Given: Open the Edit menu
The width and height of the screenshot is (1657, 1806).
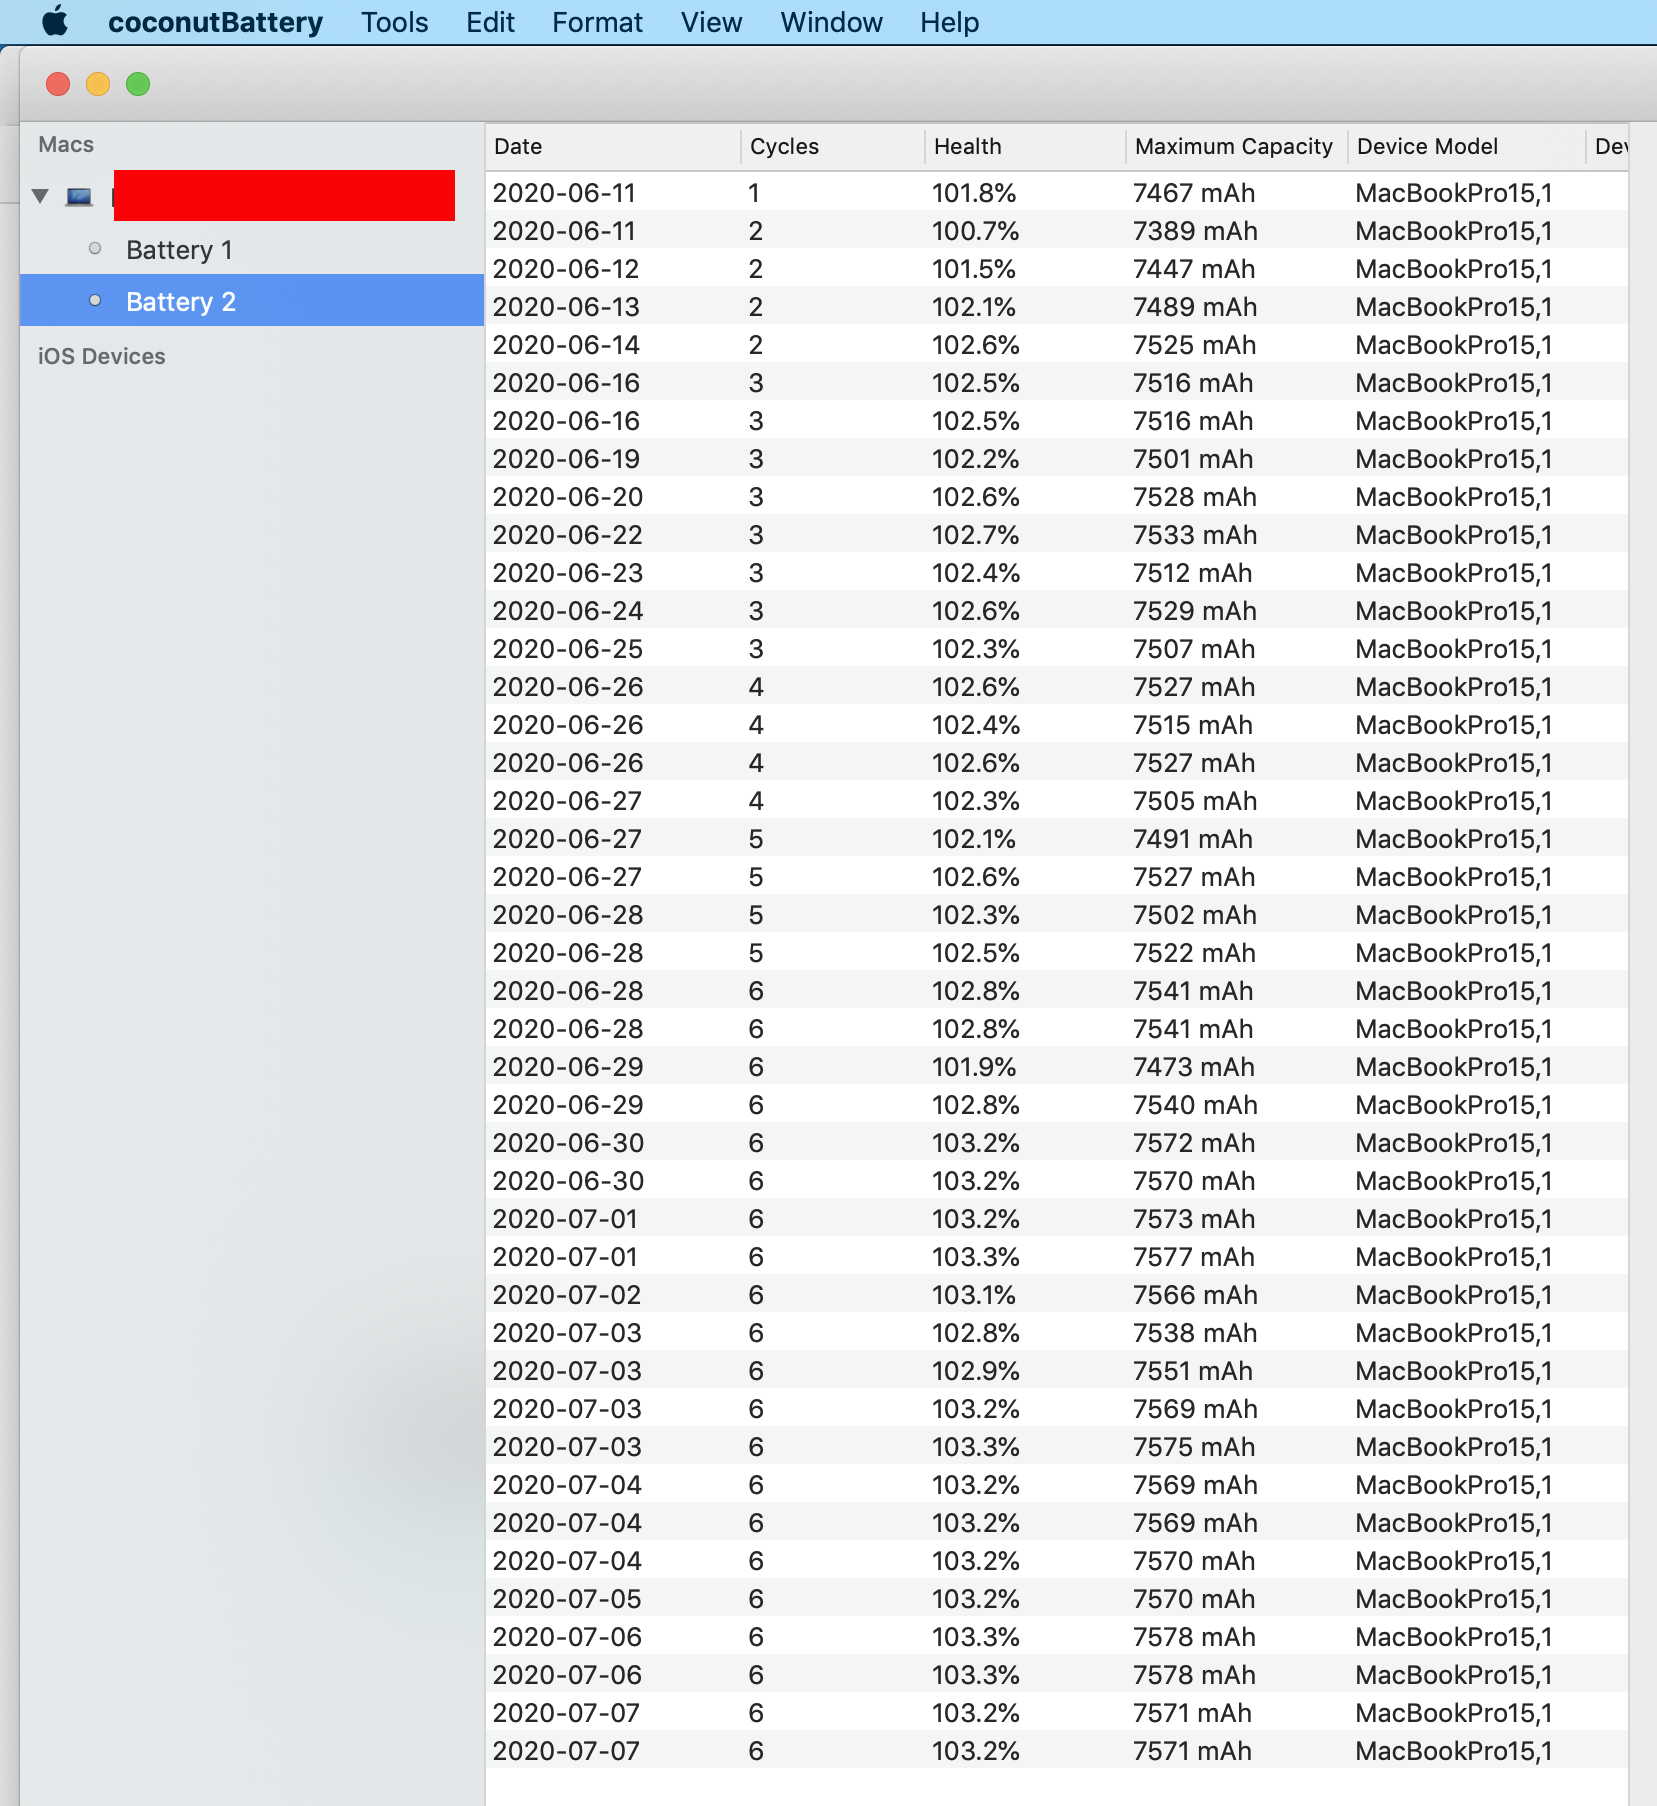Looking at the screenshot, I should [490, 22].
